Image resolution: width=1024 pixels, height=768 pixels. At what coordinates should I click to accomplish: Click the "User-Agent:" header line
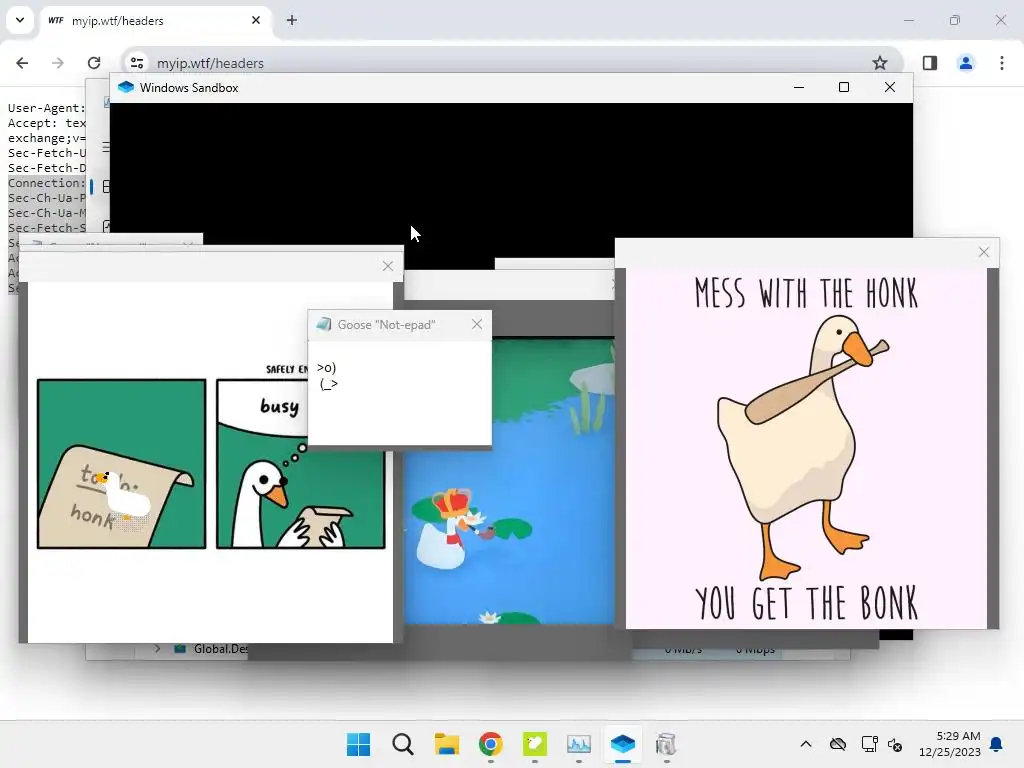tap(46, 108)
